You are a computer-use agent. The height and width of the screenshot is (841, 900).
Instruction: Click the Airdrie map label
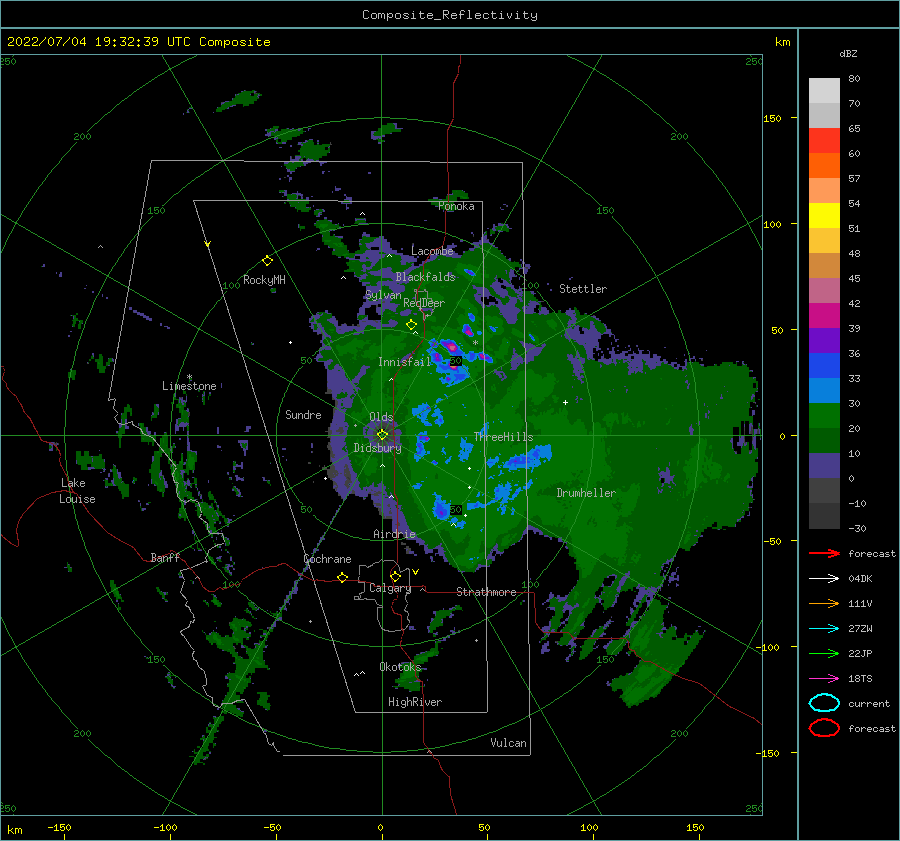[x=394, y=534]
